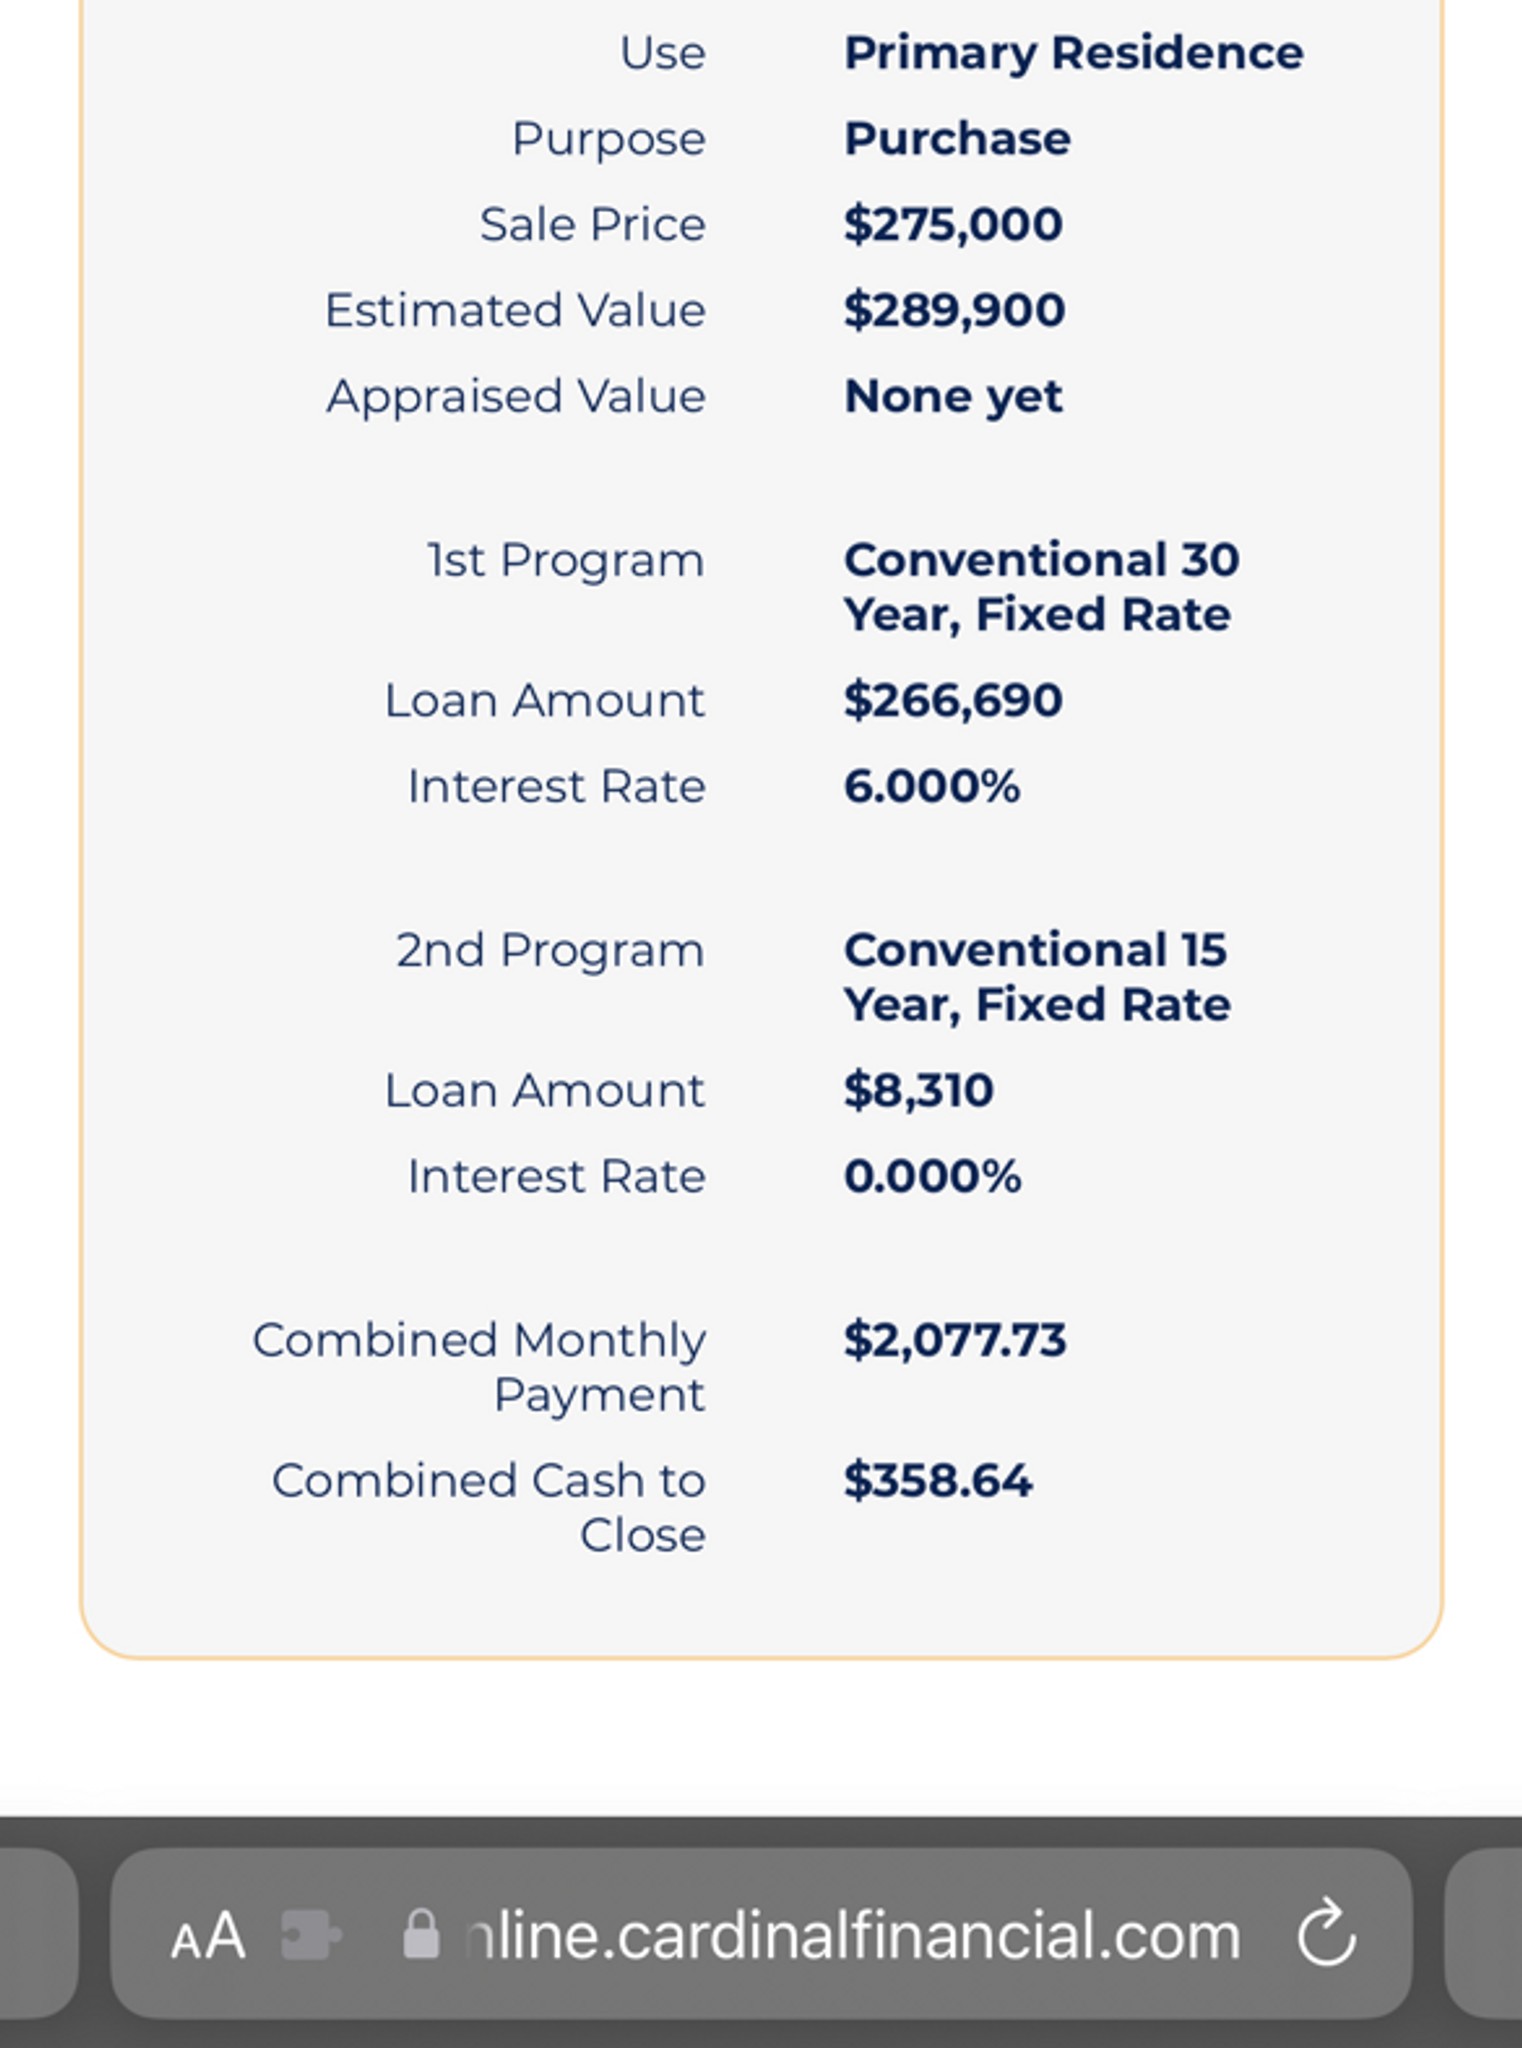Select the $275,000 sale price value
Image resolution: width=1522 pixels, height=2048 pixels.
click(x=953, y=224)
